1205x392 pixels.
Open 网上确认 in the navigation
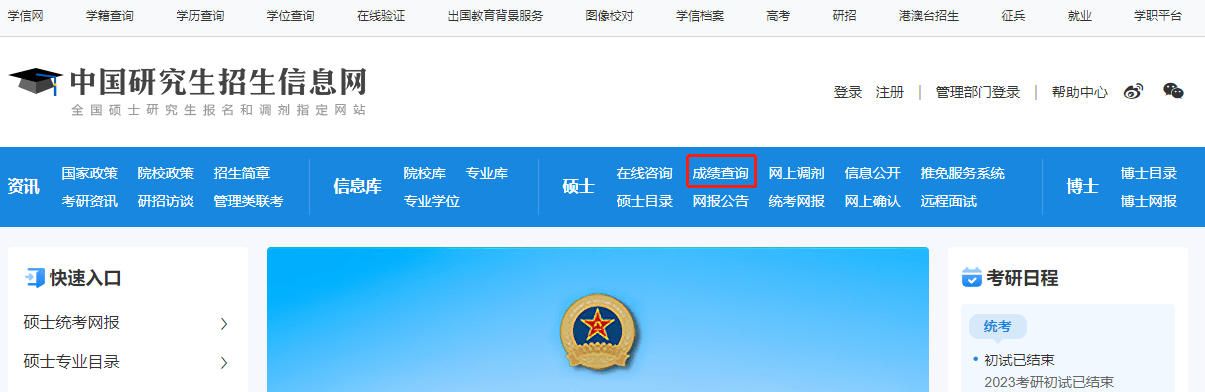pyautogui.click(x=873, y=201)
